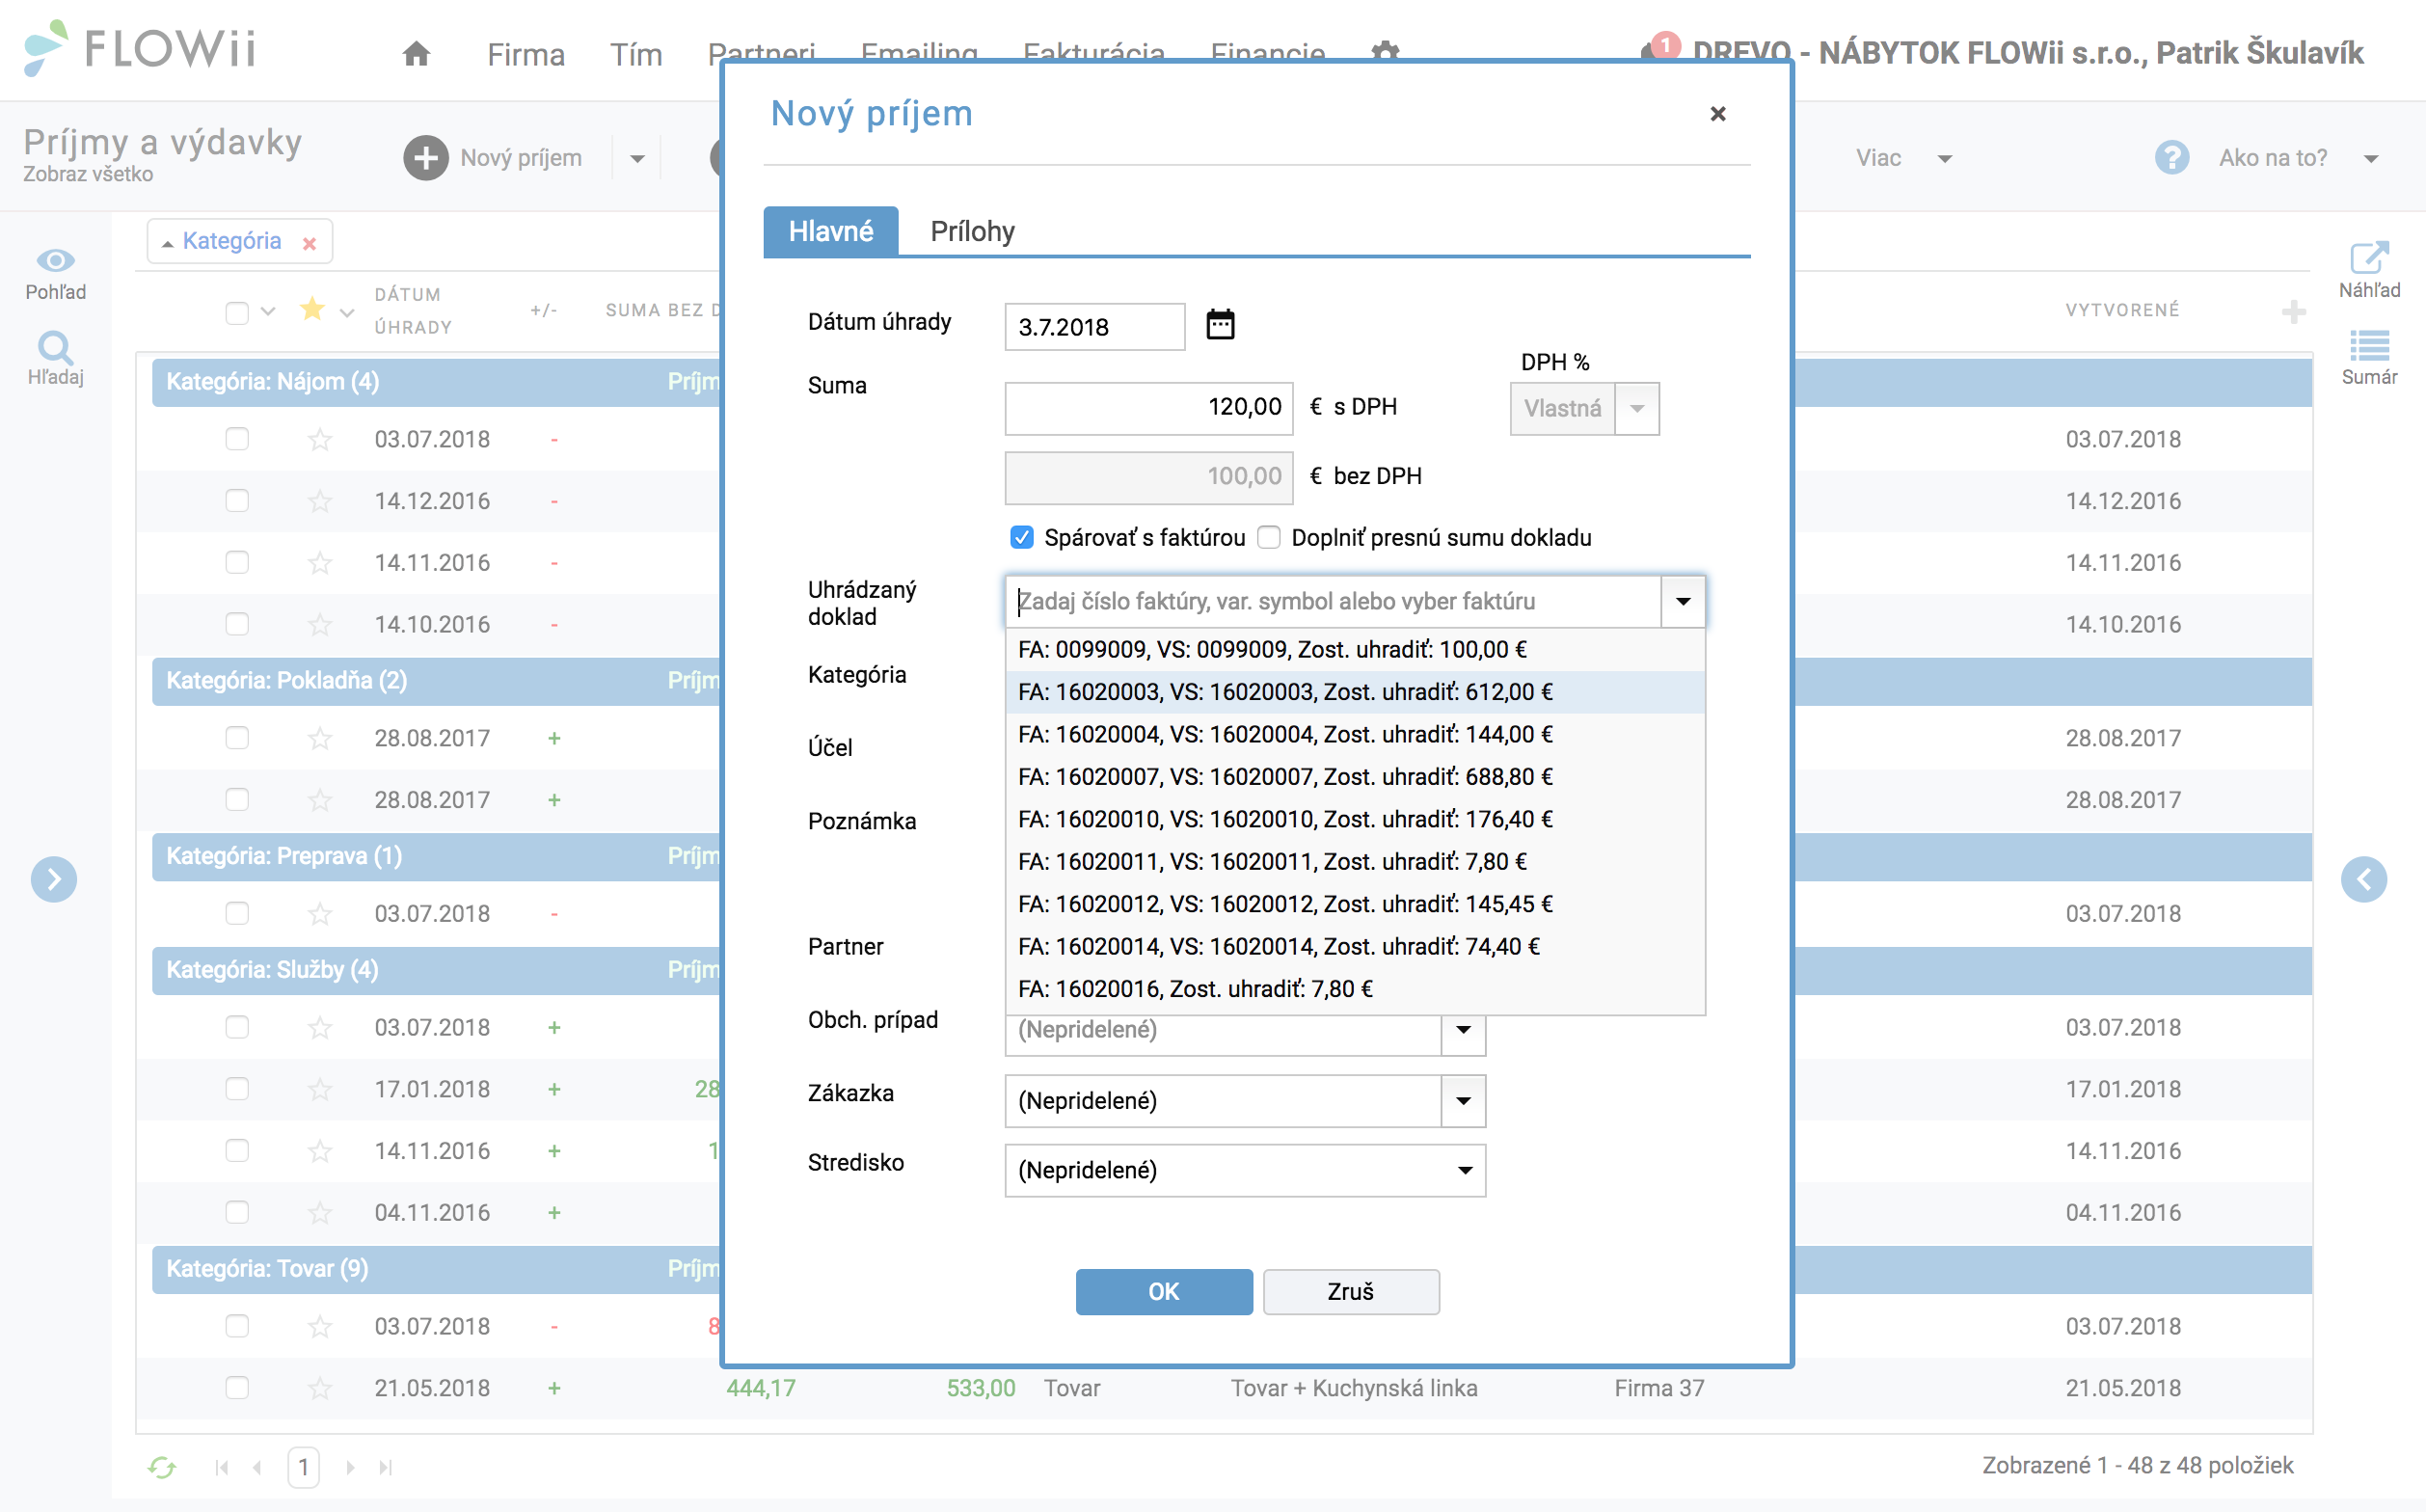Close the Nový príjem dialog
This screenshot has height=1512, width=2426.
click(x=1717, y=114)
